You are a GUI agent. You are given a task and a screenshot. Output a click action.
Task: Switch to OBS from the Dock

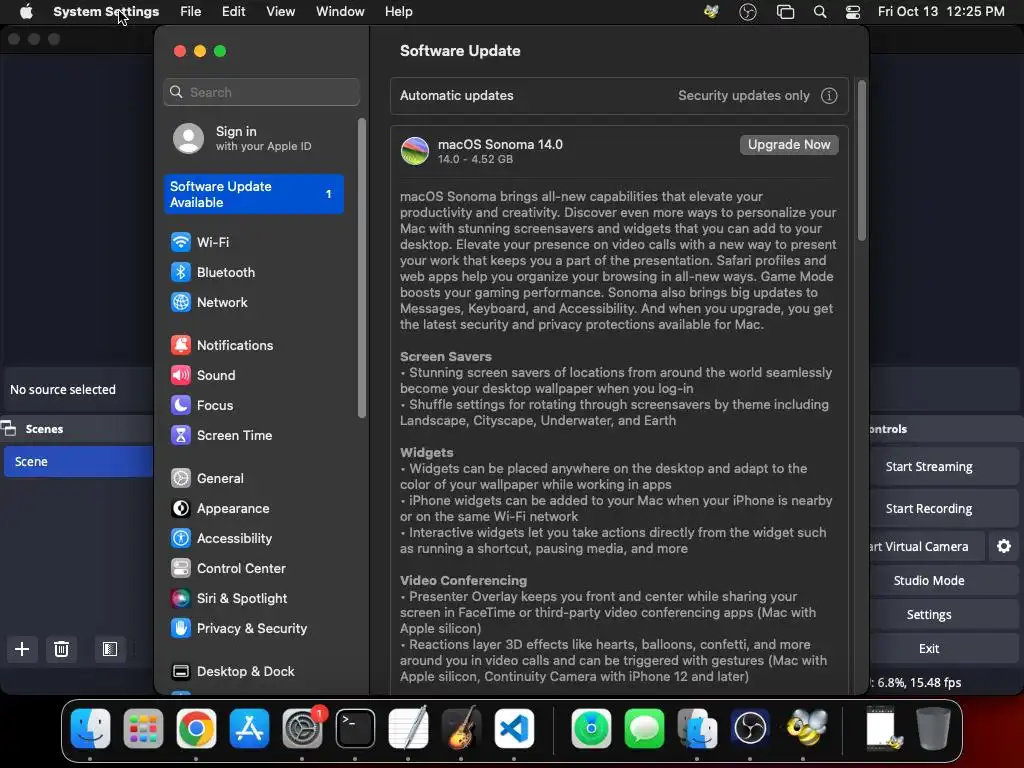coord(750,729)
